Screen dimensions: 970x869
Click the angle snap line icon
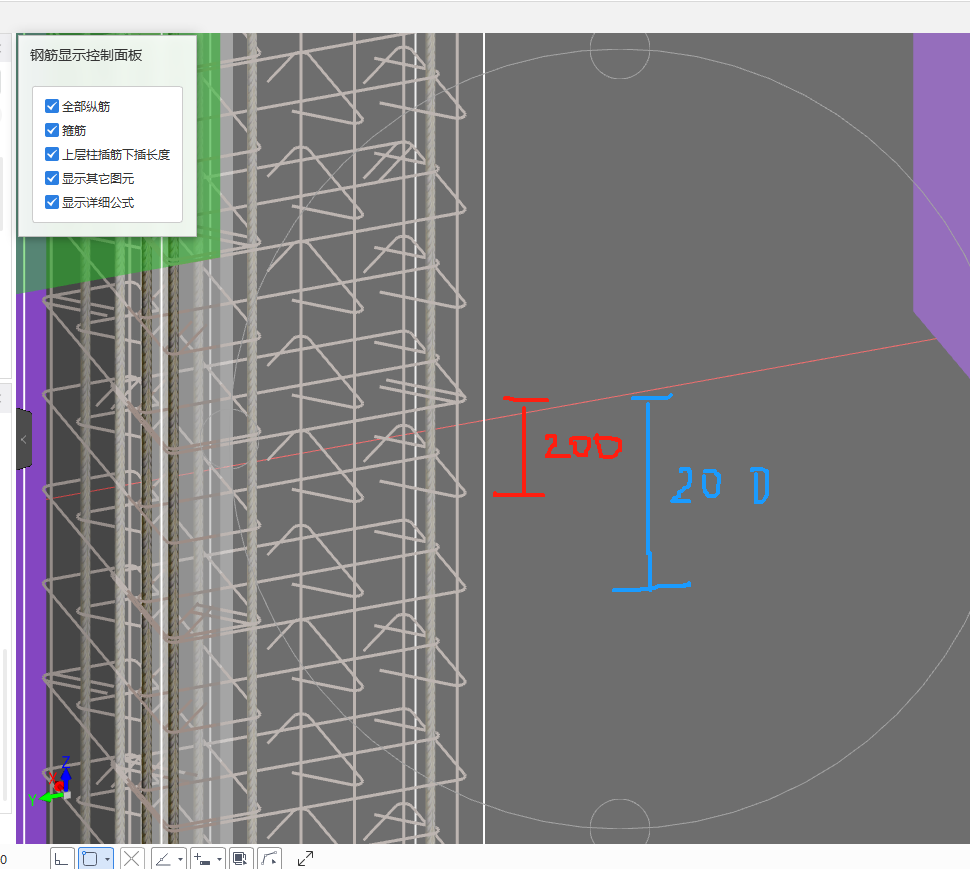point(163,858)
